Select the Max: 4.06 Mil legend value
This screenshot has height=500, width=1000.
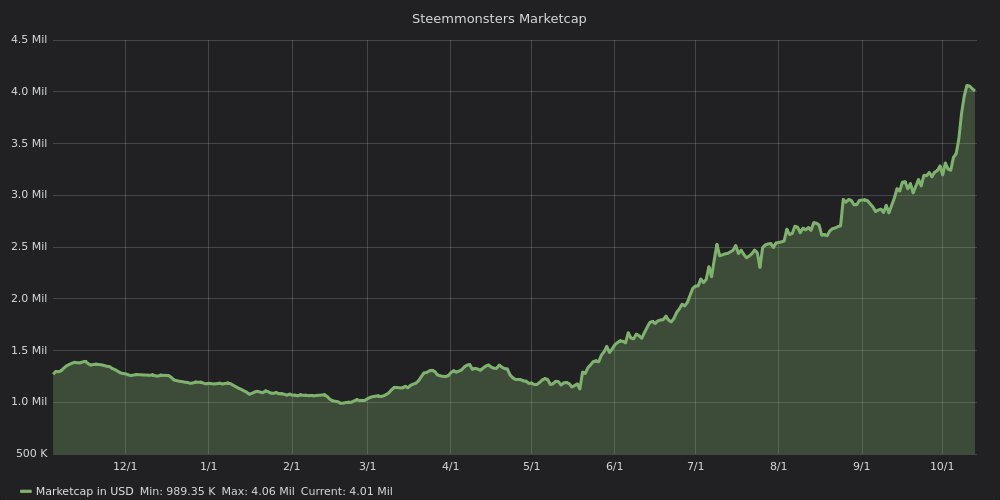[258, 491]
